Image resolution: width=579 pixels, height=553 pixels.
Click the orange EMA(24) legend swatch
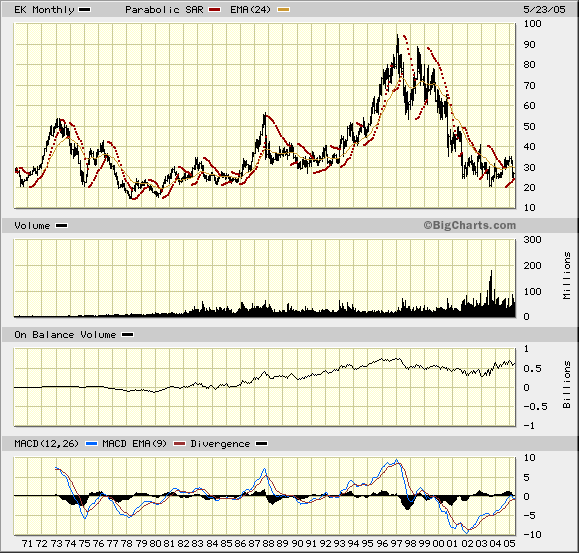(x=284, y=10)
